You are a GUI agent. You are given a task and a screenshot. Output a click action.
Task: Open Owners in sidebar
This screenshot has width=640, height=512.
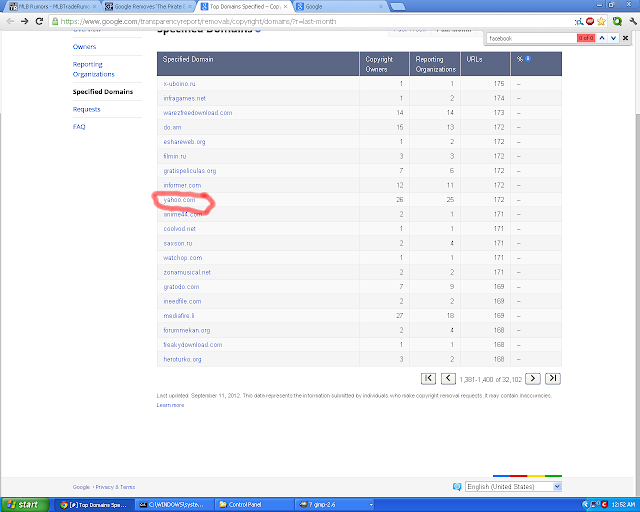click(84, 47)
